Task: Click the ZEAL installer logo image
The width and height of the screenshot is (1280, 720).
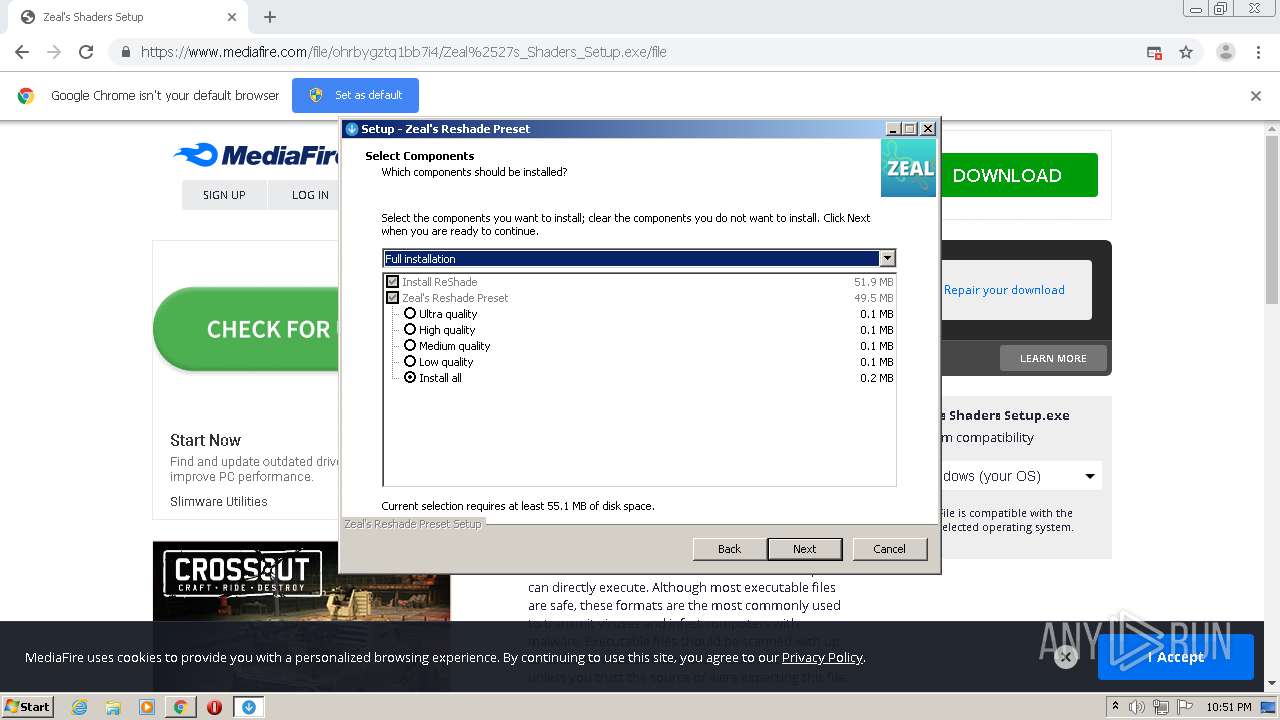Action: [x=908, y=167]
